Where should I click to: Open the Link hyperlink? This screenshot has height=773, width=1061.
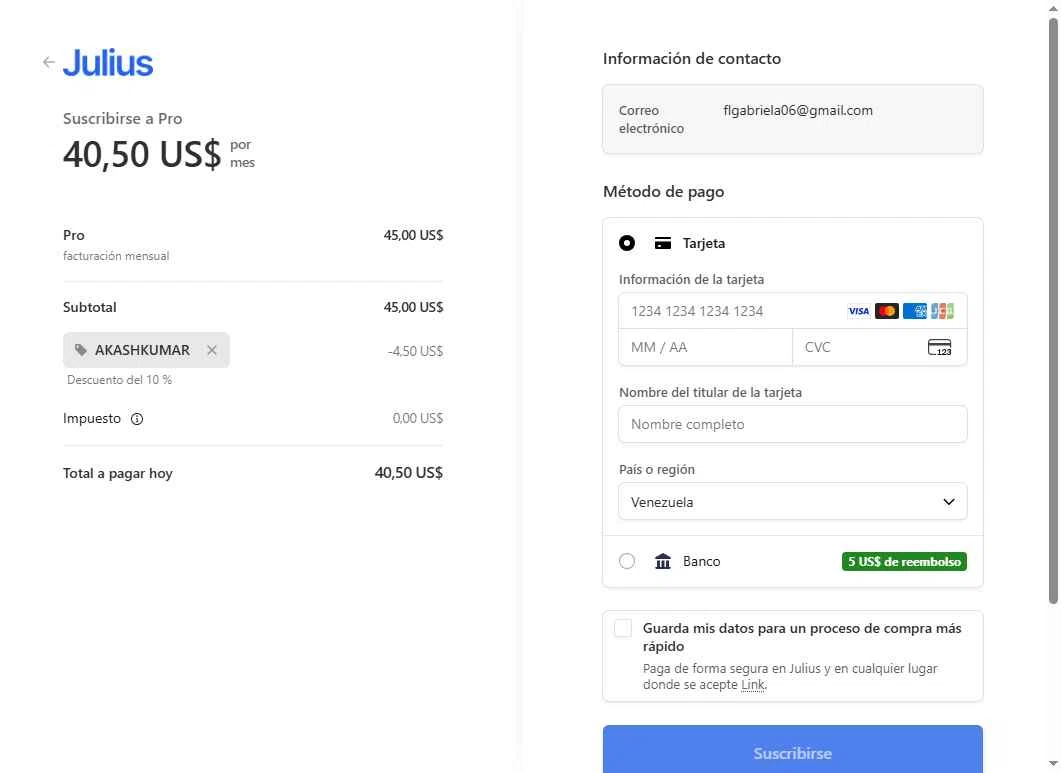(753, 685)
